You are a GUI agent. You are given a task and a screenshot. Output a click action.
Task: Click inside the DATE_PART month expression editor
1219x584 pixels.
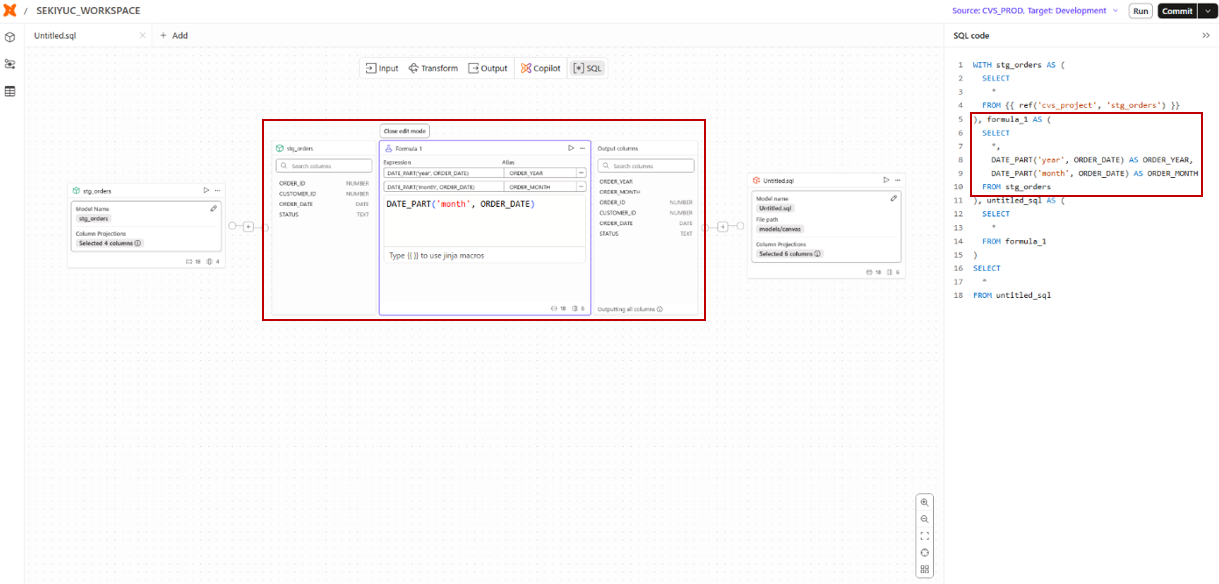485,220
